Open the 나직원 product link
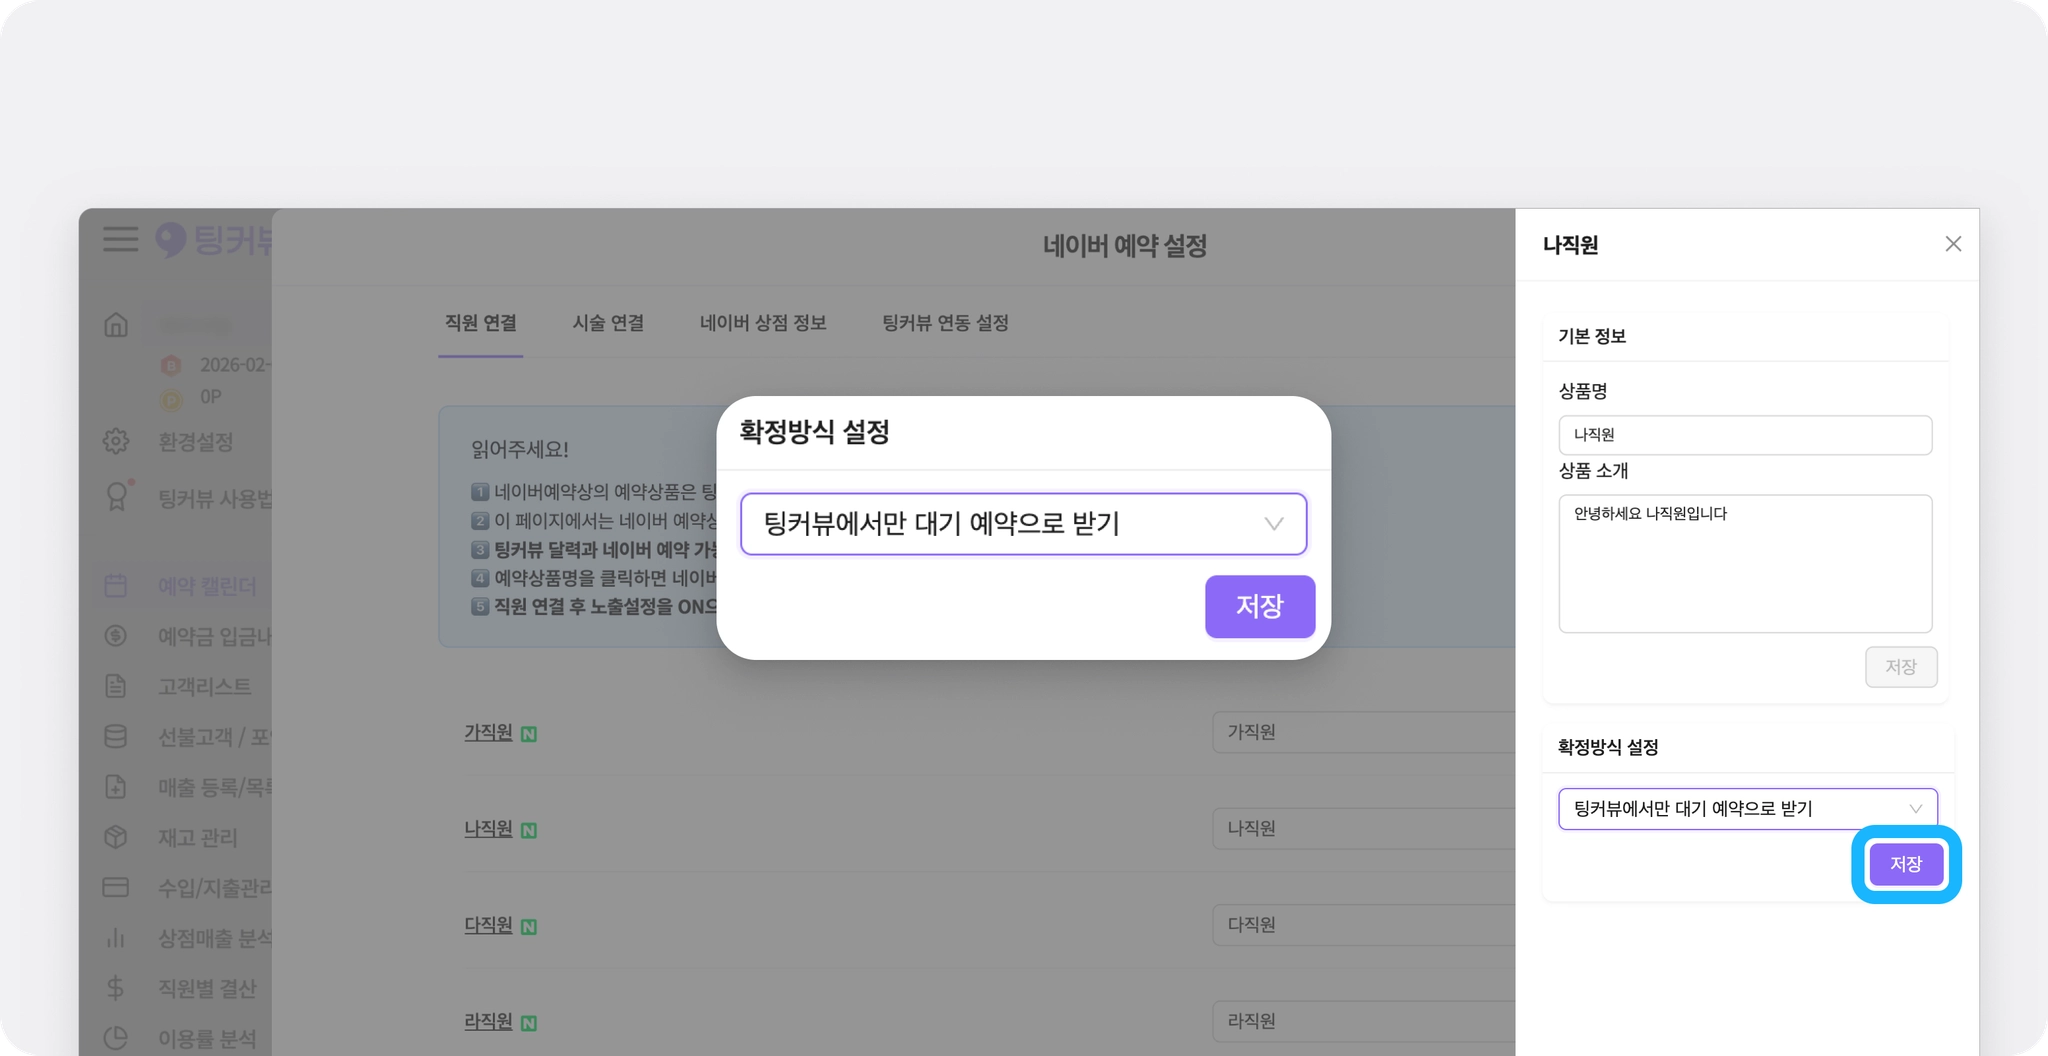The width and height of the screenshot is (2048, 1056). 488,829
